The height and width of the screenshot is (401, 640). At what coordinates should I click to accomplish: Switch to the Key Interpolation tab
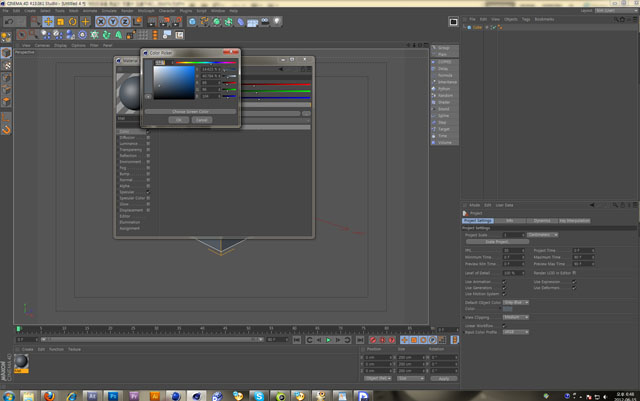point(574,221)
